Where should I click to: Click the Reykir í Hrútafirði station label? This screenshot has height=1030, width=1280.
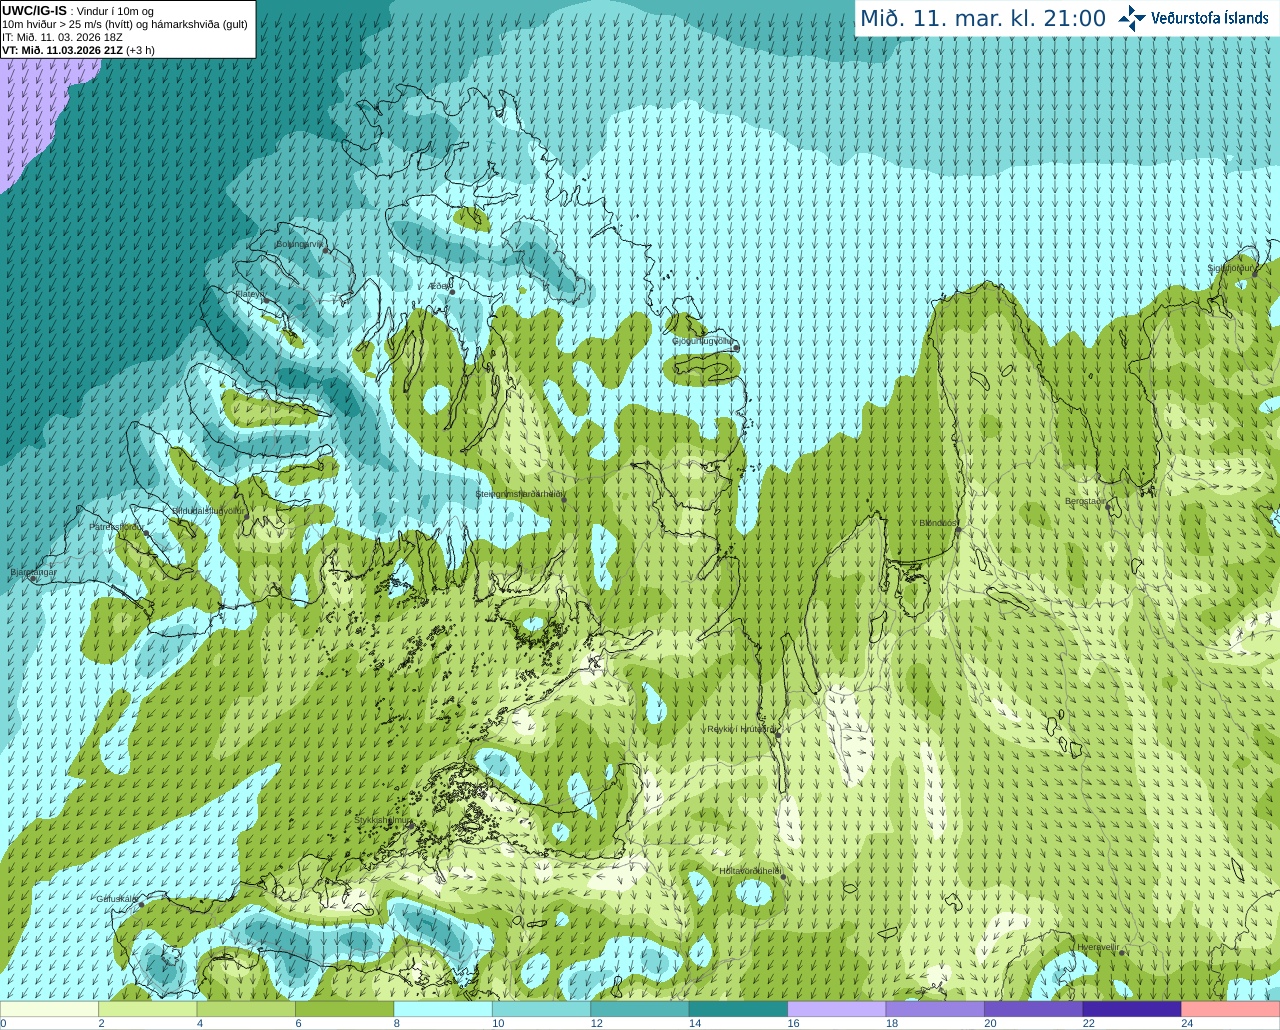click(x=741, y=729)
